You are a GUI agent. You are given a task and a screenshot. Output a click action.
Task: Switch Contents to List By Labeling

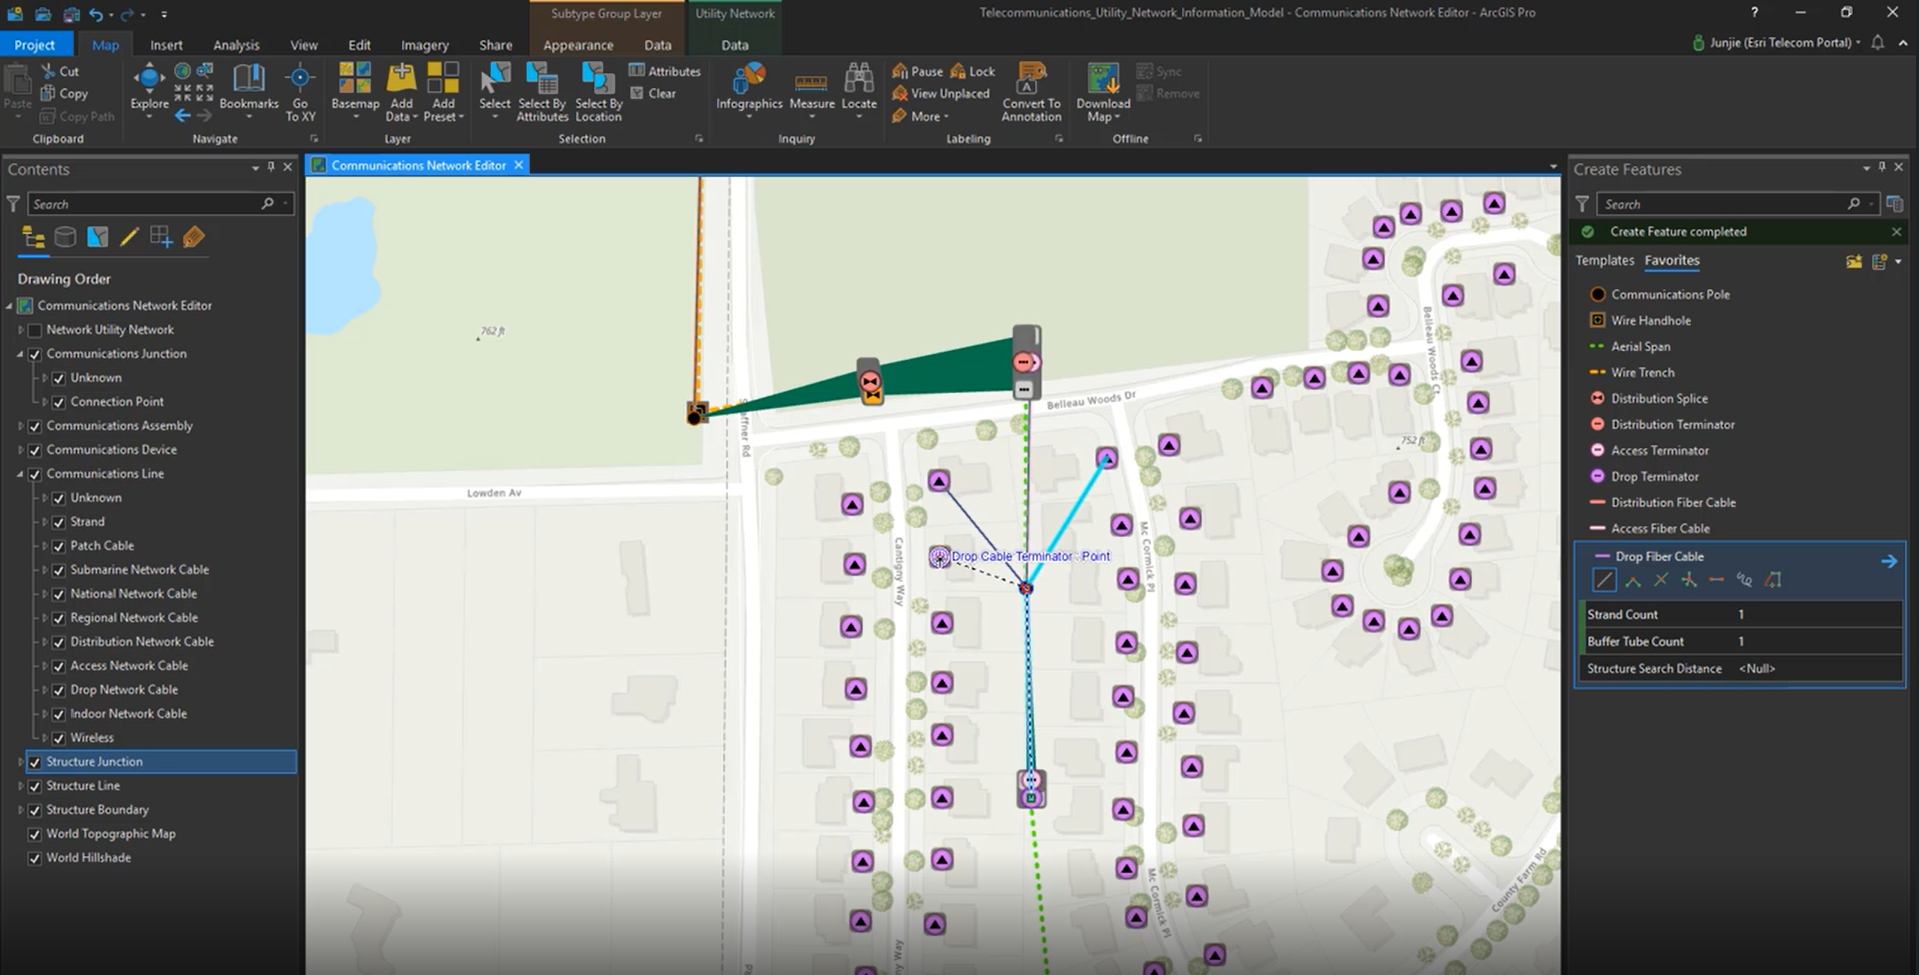click(x=193, y=237)
